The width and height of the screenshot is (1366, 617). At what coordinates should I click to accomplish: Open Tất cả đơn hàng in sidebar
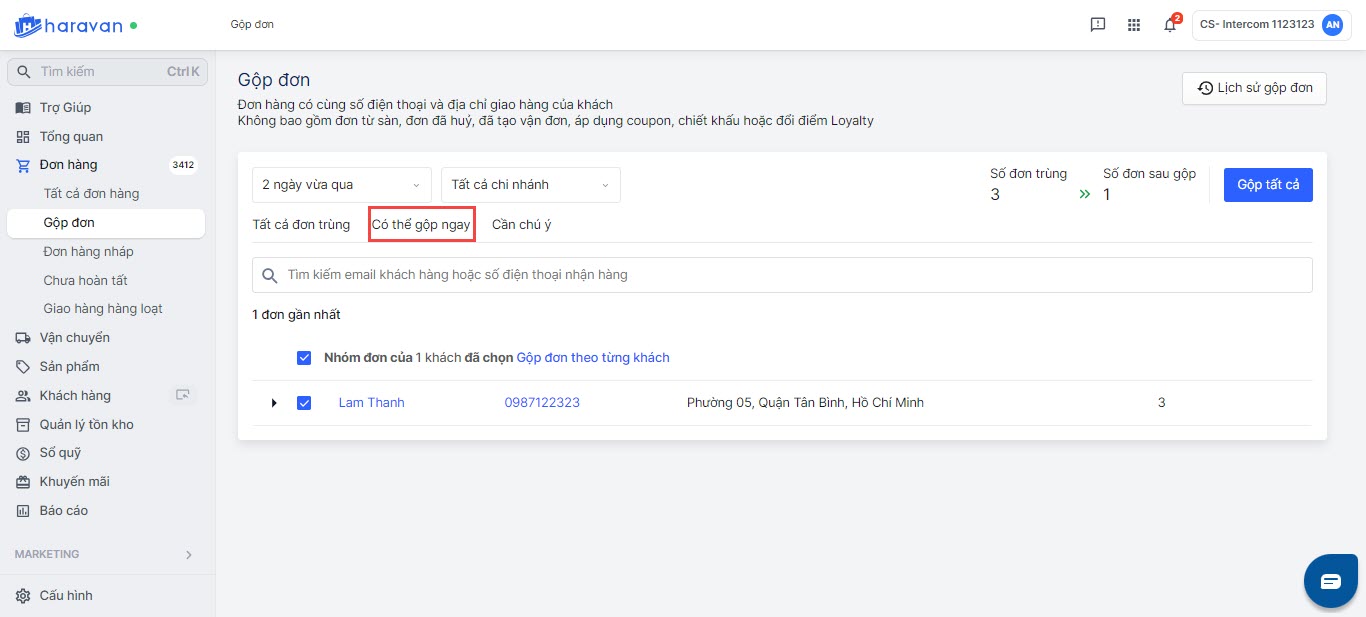(x=91, y=194)
